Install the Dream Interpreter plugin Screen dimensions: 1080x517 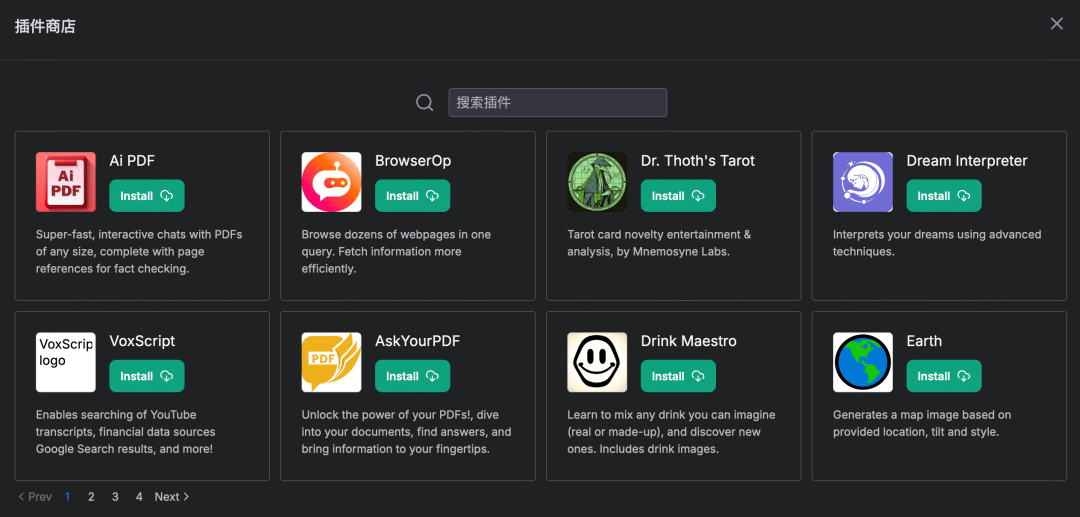click(944, 196)
